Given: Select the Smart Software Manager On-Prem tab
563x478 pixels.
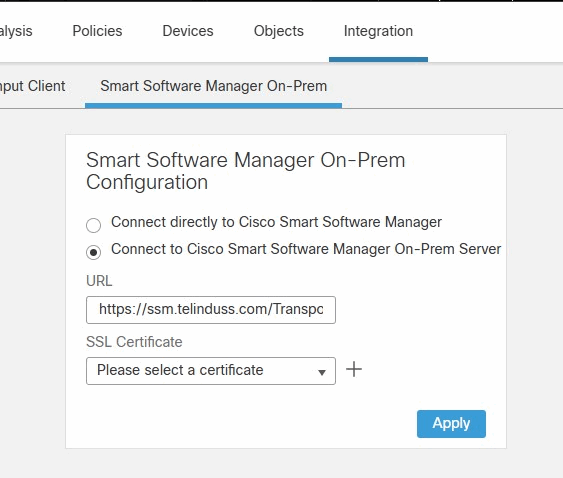Looking at the screenshot, I should pos(214,86).
